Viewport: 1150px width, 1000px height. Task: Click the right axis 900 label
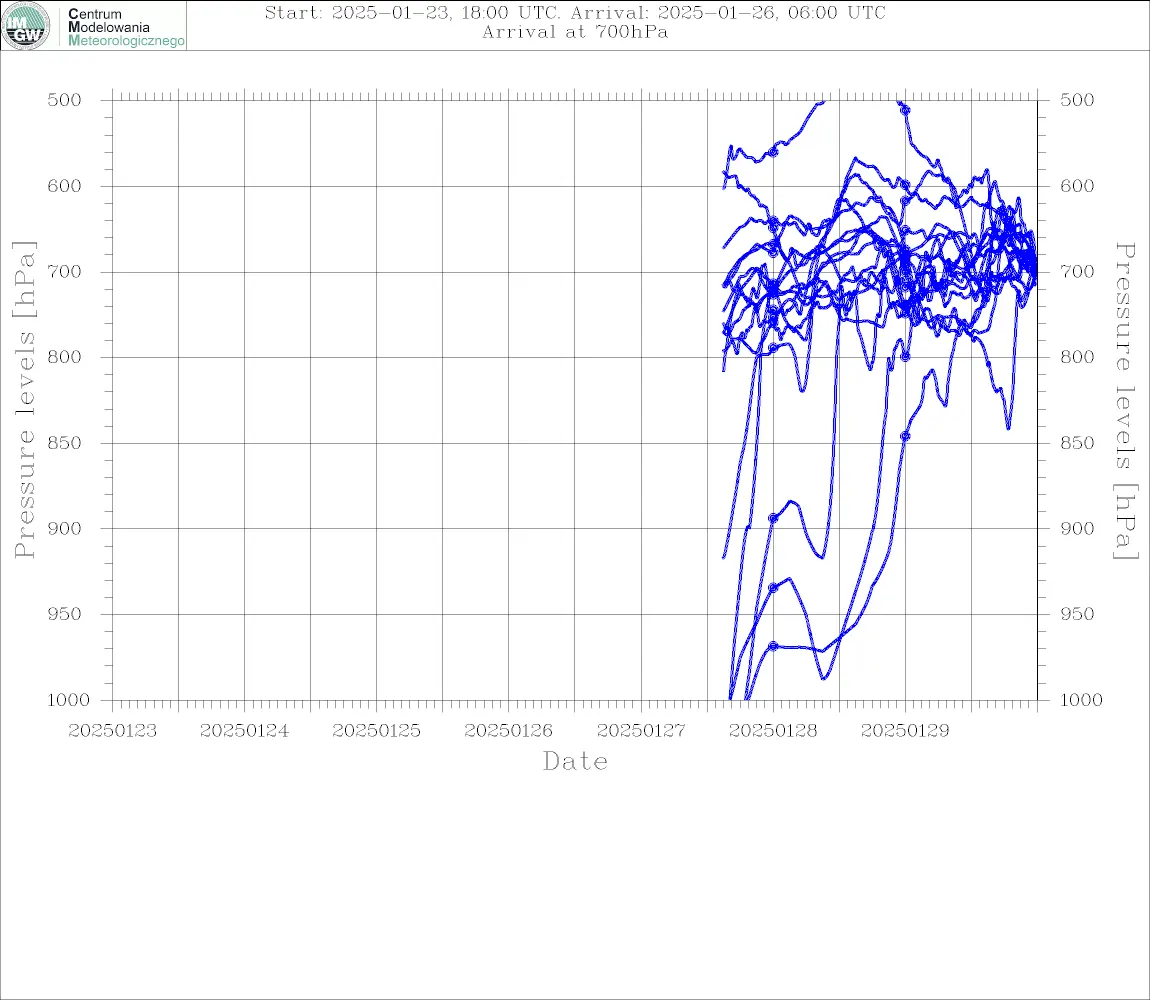pos(1077,528)
